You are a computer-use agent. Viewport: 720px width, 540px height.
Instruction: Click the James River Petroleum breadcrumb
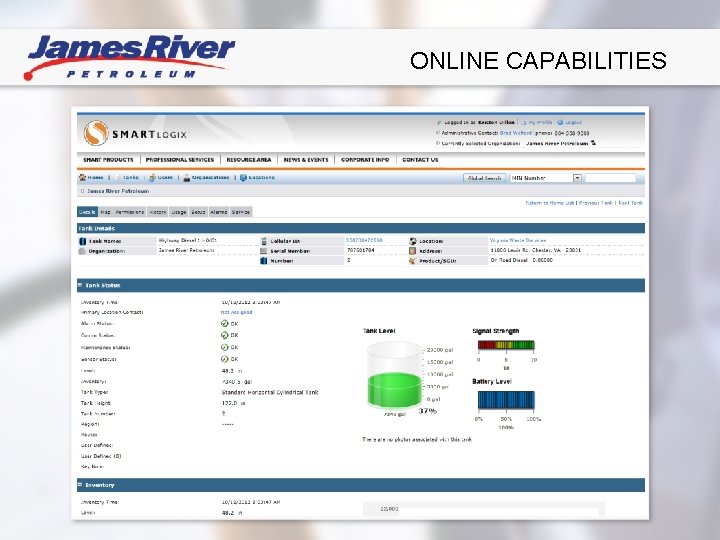coord(118,191)
